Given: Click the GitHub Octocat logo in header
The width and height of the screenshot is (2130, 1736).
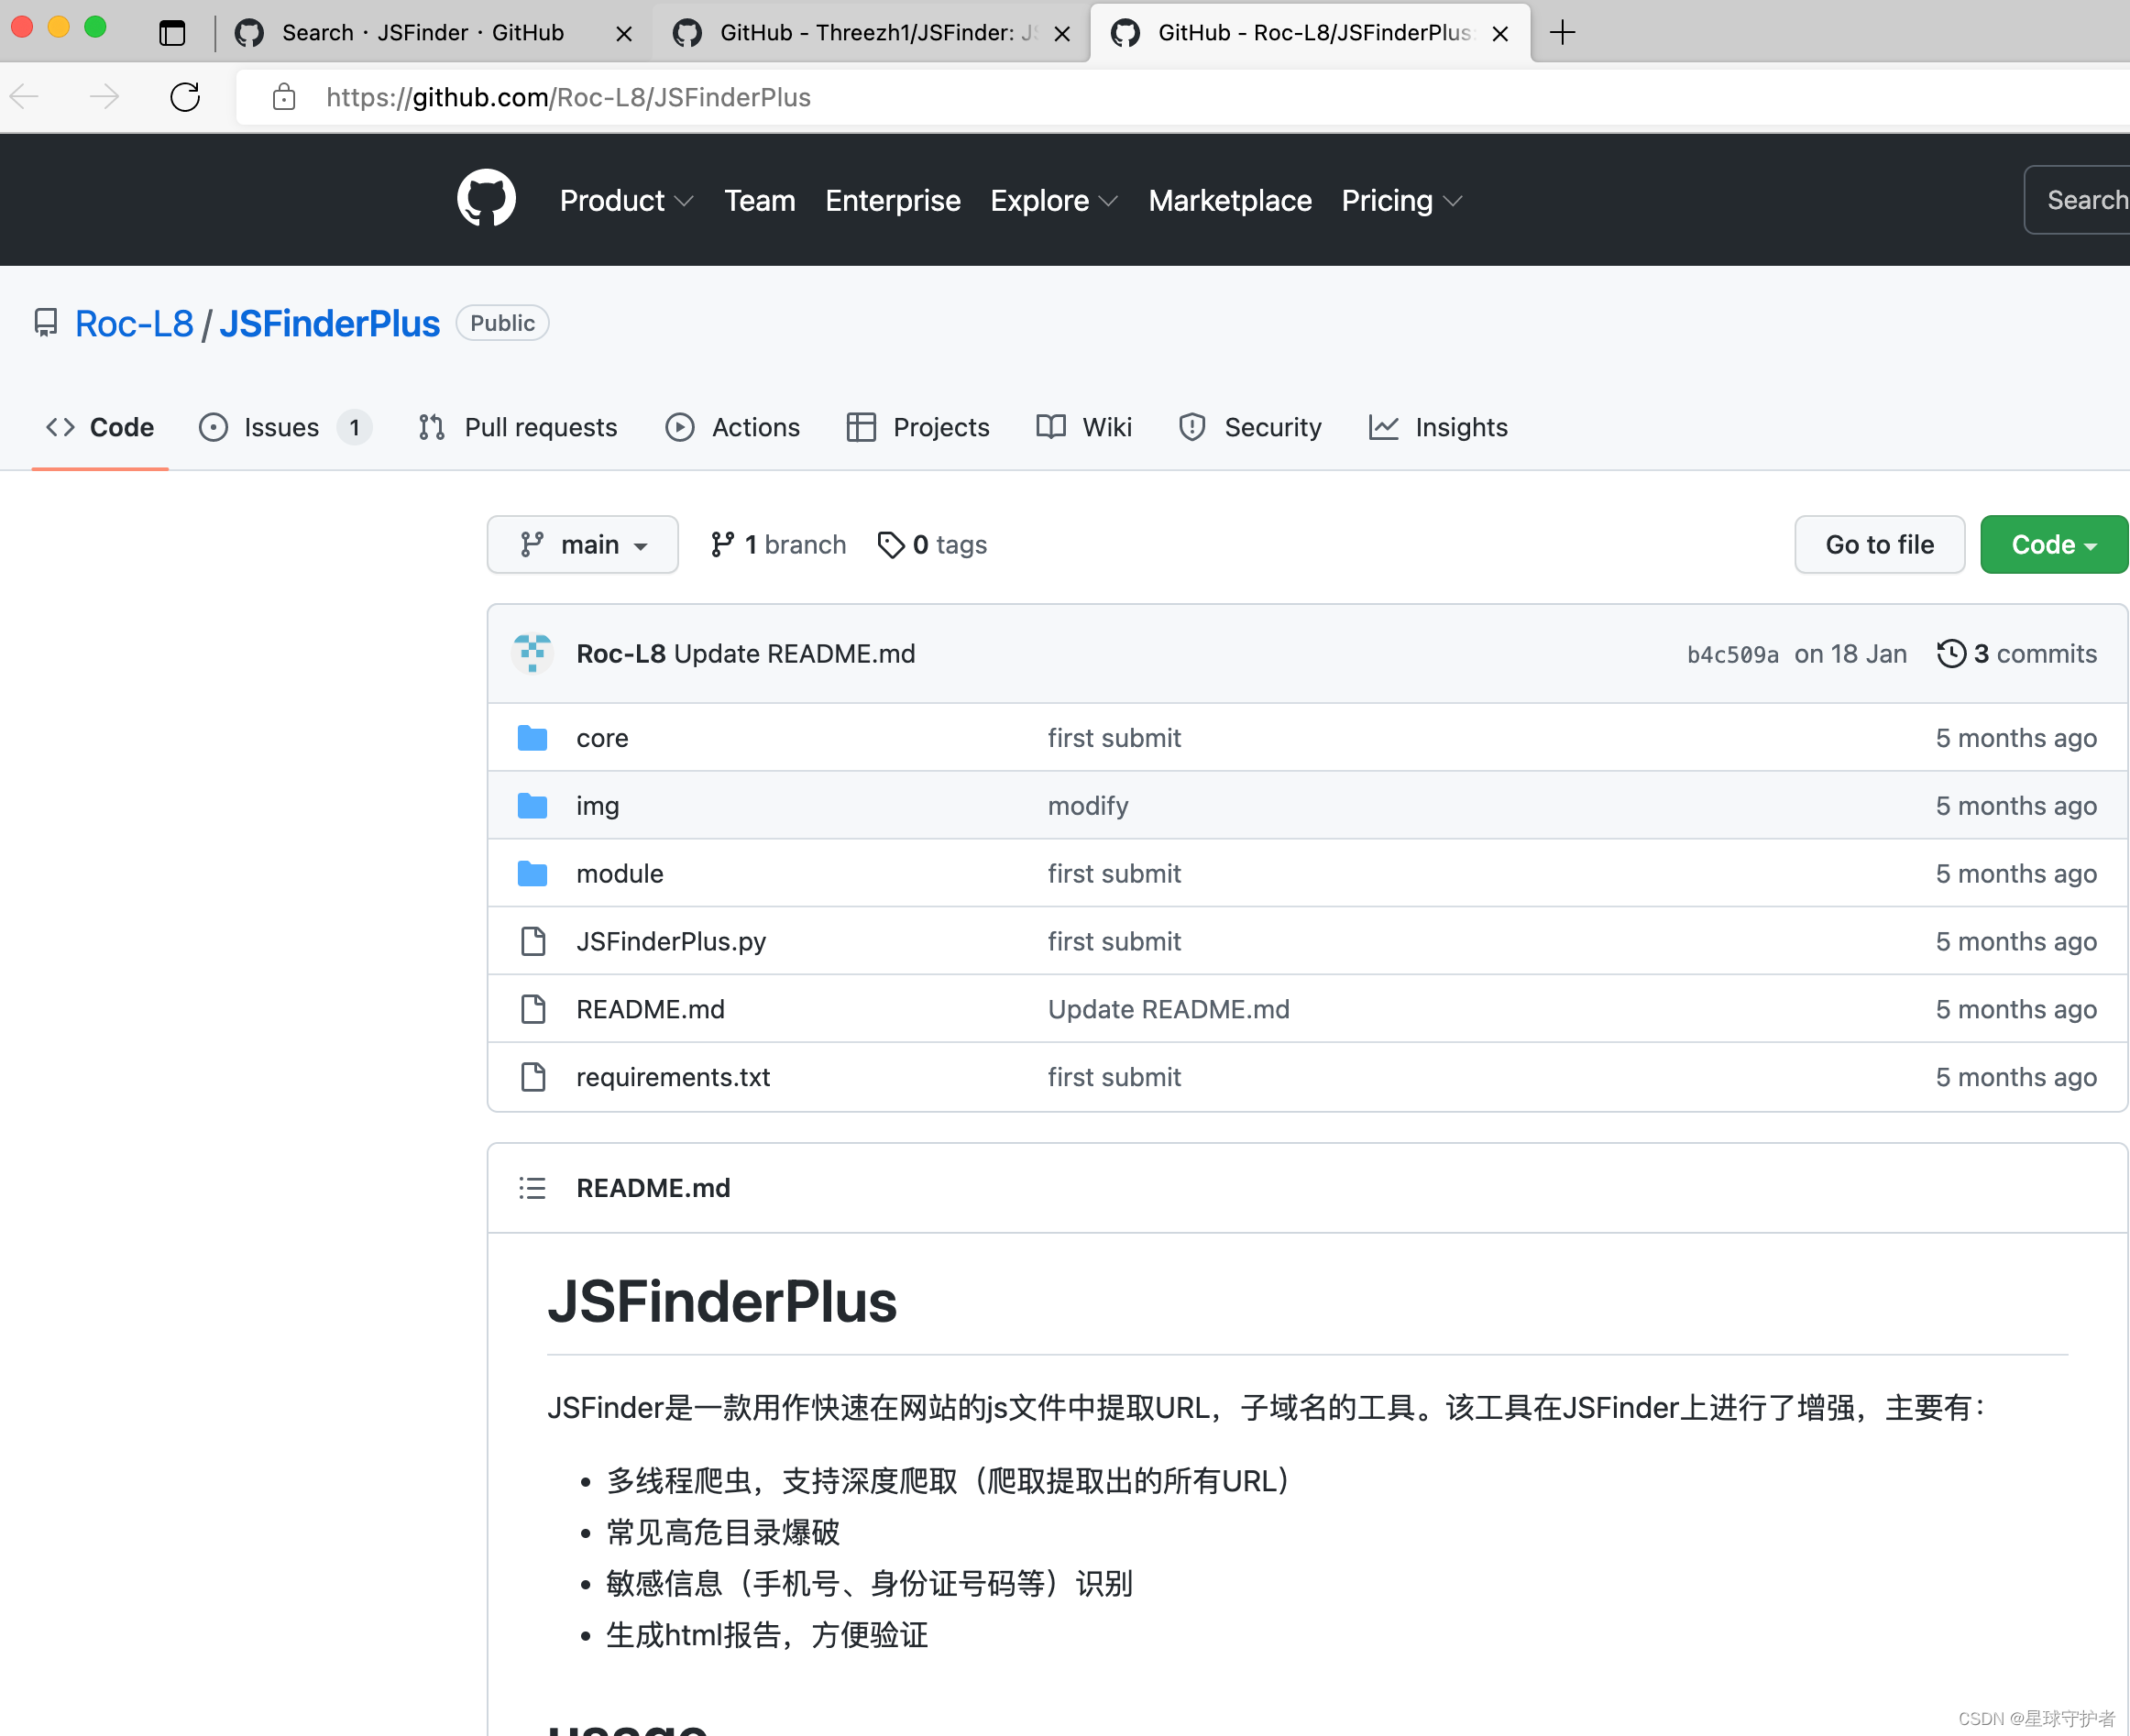Looking at the screenshot, I should (x=486, y=199).
